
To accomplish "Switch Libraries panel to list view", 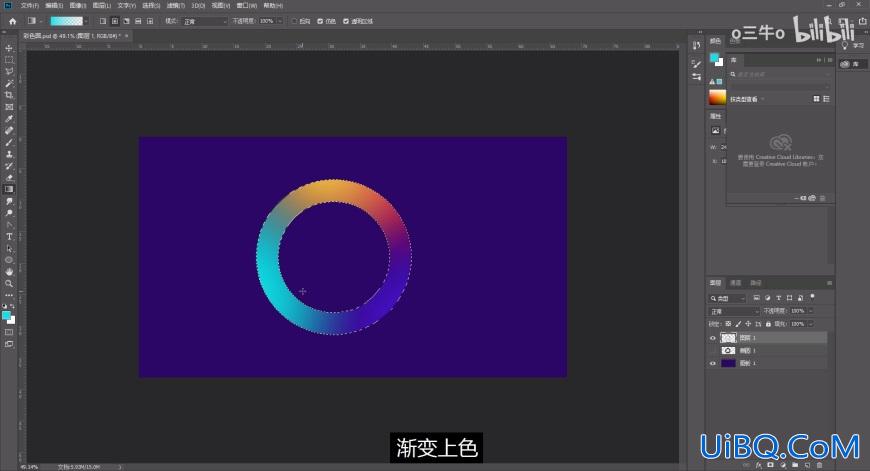I will pos(826,99).
